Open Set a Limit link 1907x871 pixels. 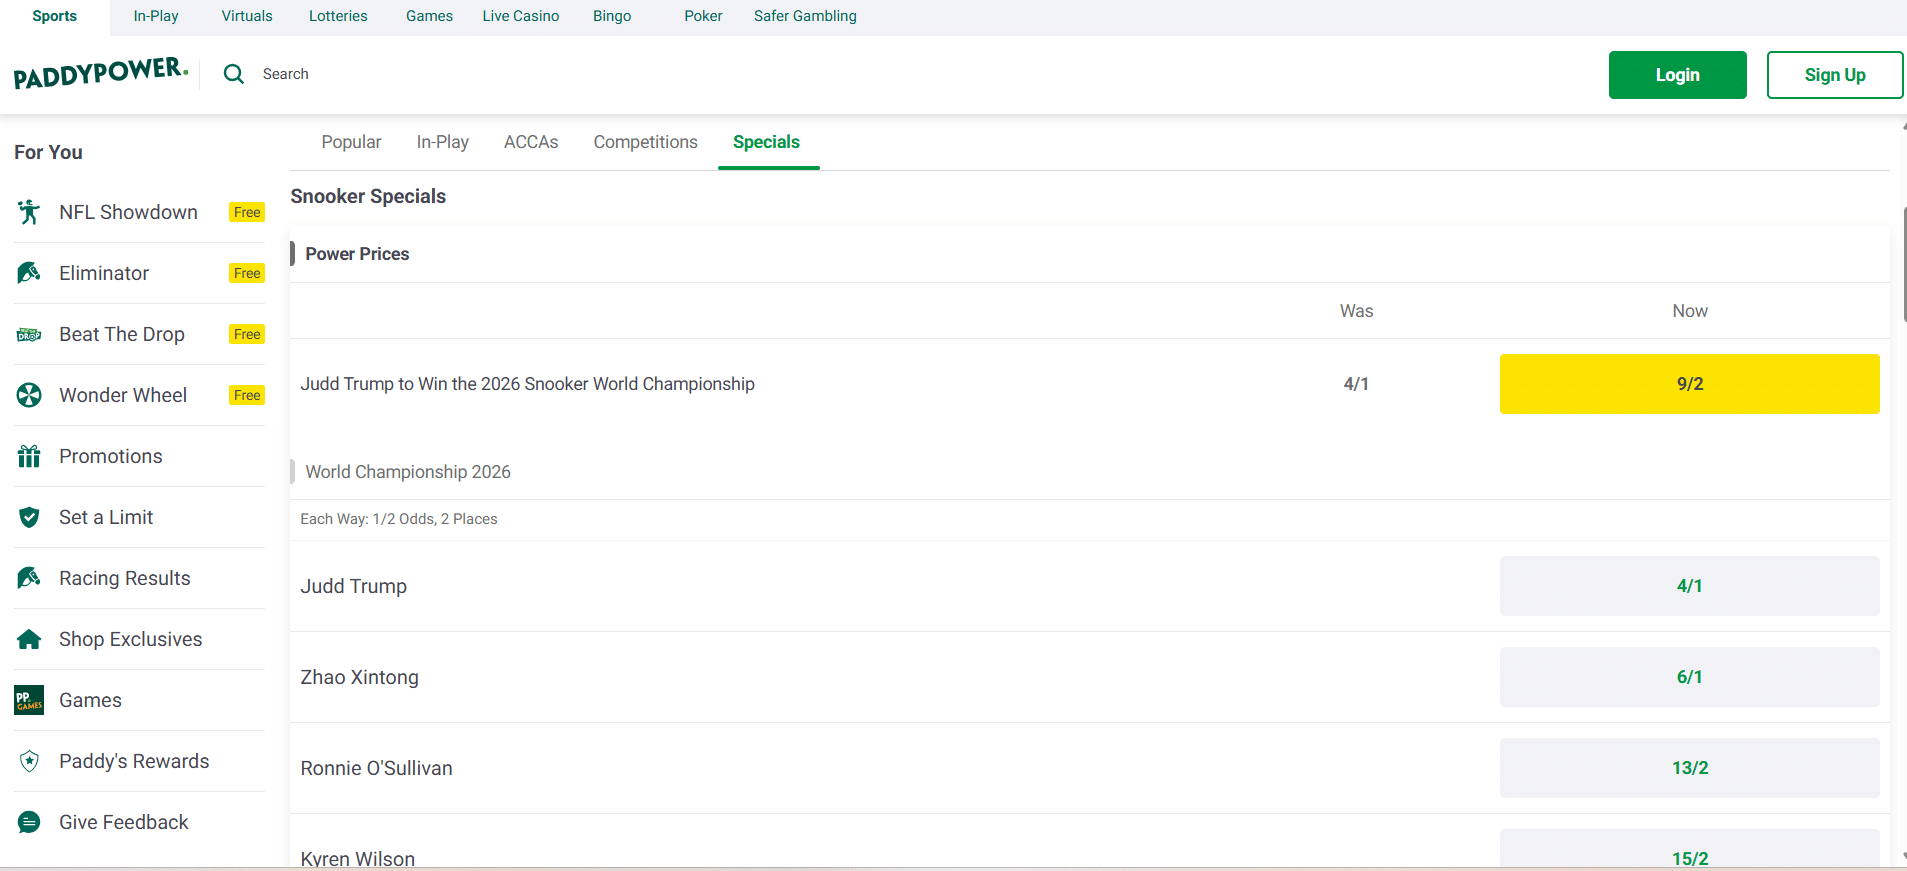click(140, 517)
